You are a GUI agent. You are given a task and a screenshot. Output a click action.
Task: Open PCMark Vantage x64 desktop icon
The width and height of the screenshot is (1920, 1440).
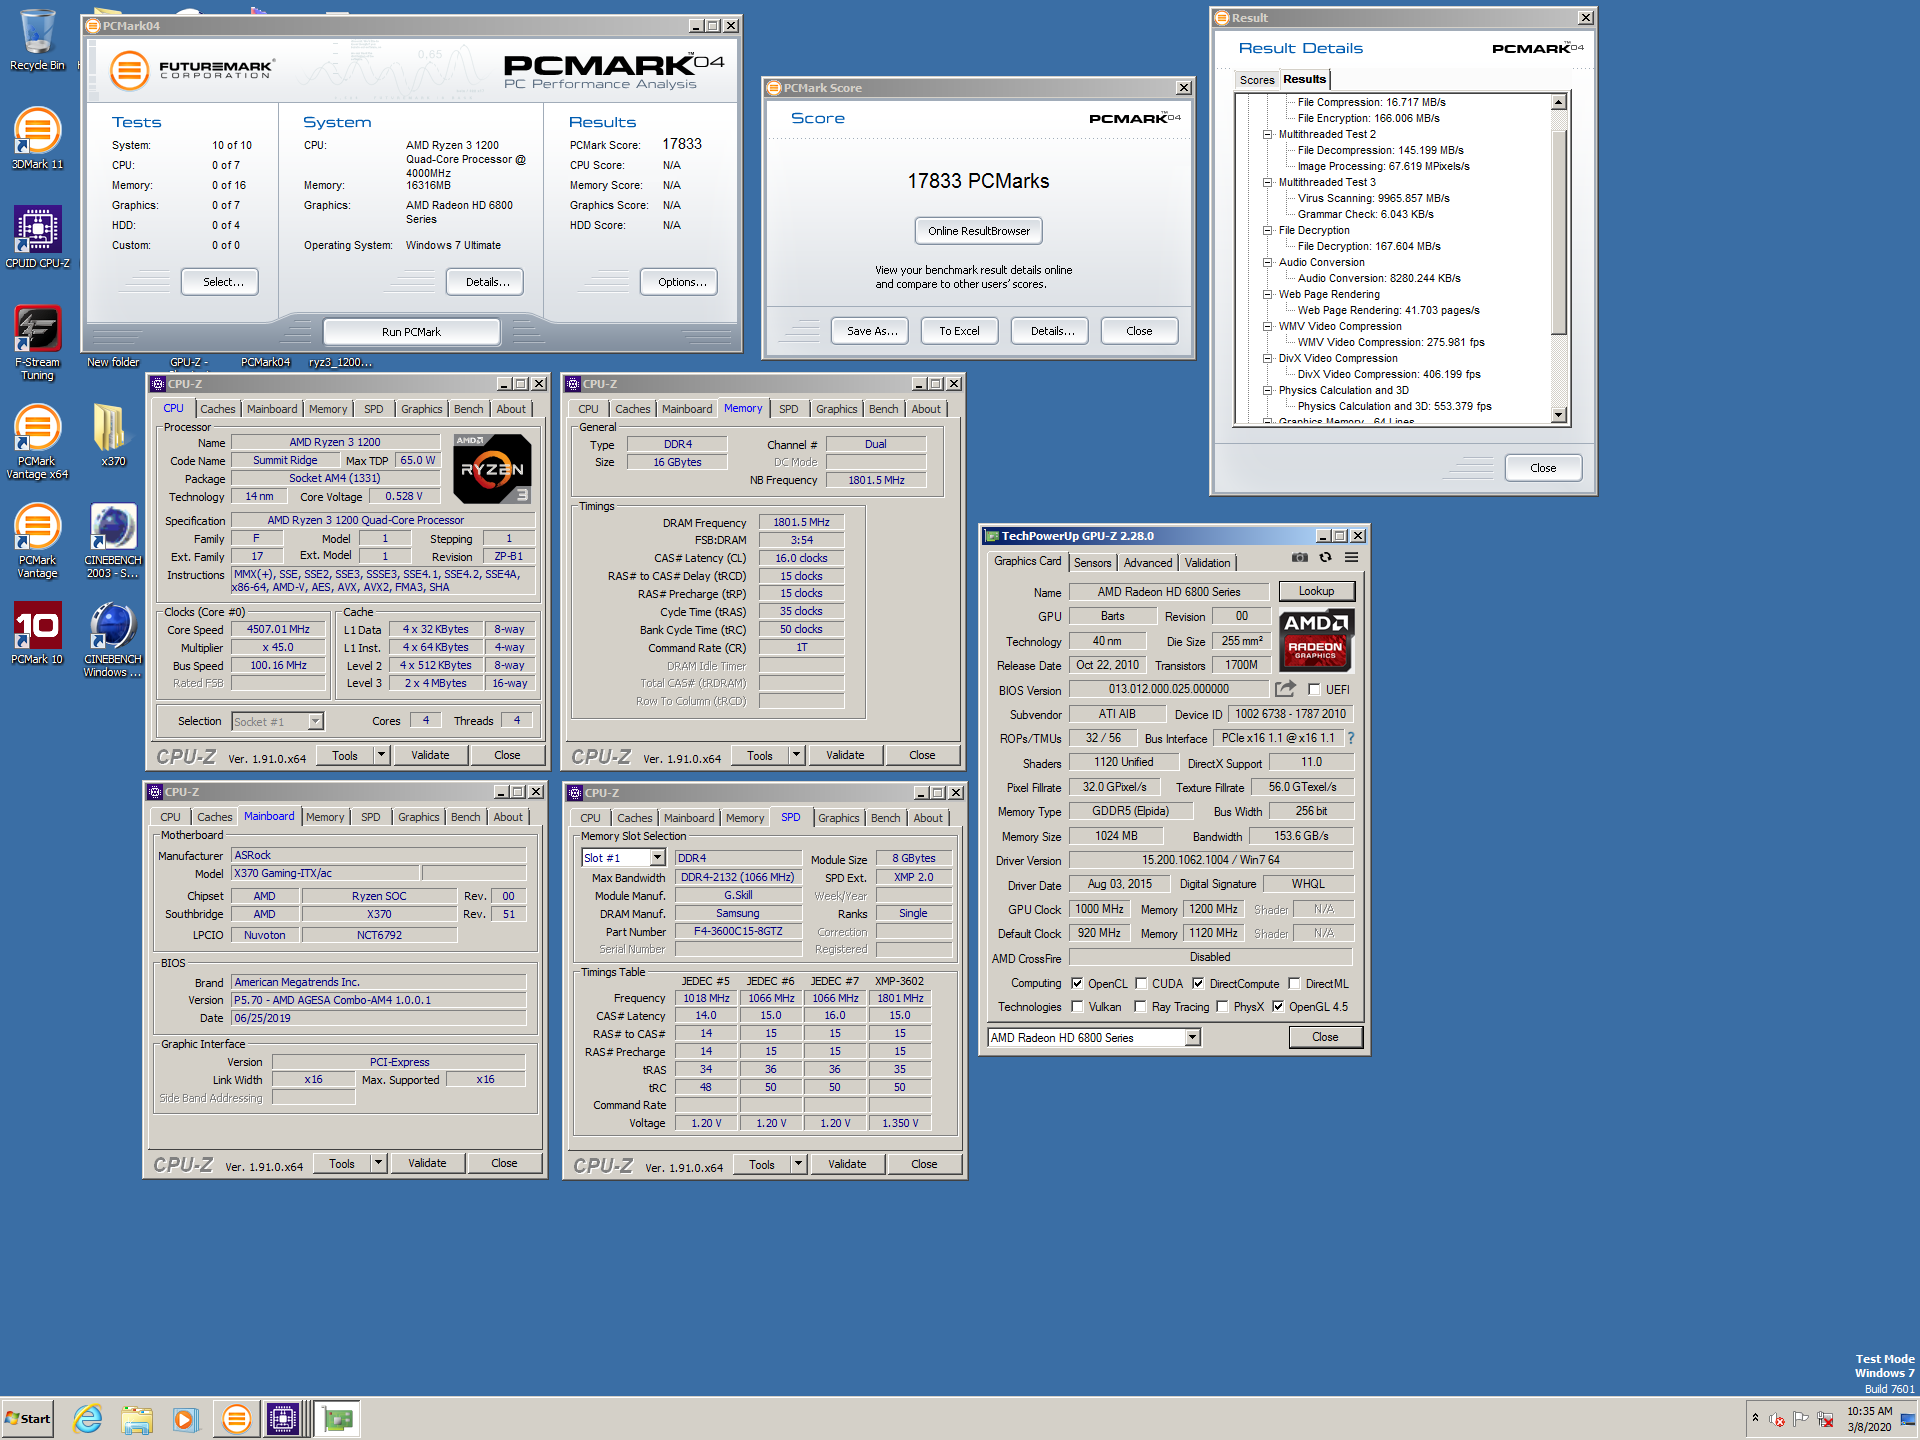point(37,442)
